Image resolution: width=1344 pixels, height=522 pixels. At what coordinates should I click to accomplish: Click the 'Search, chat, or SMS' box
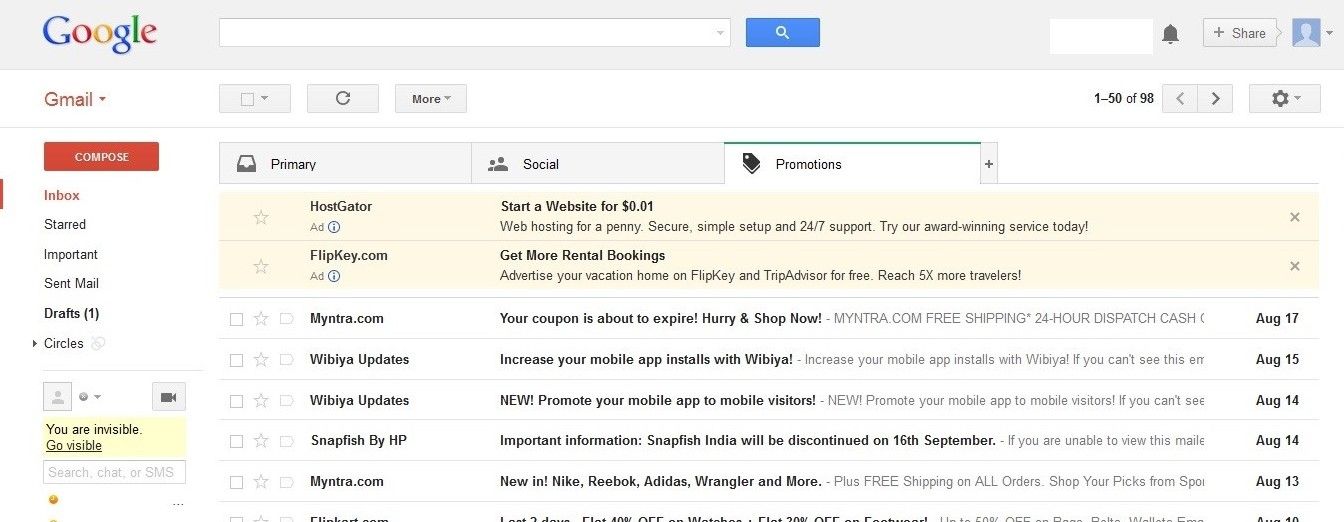point(114,472)
